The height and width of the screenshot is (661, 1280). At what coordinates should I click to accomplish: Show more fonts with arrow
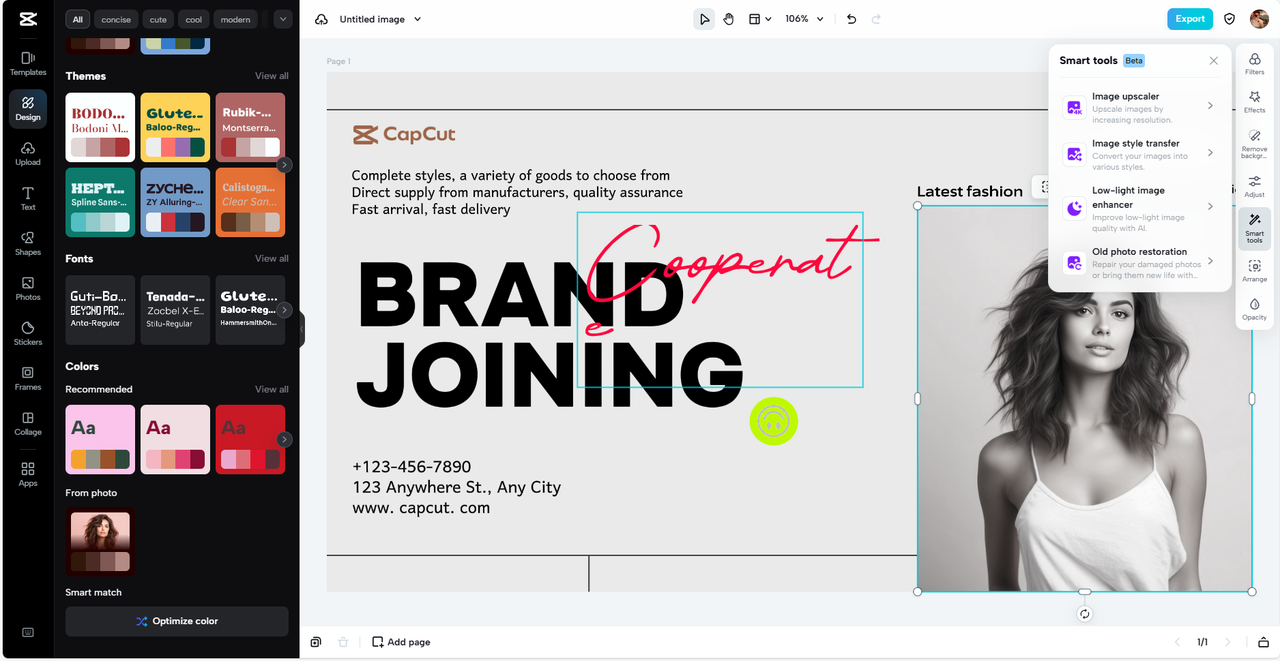pyautogui.click(x=284, y=310)
